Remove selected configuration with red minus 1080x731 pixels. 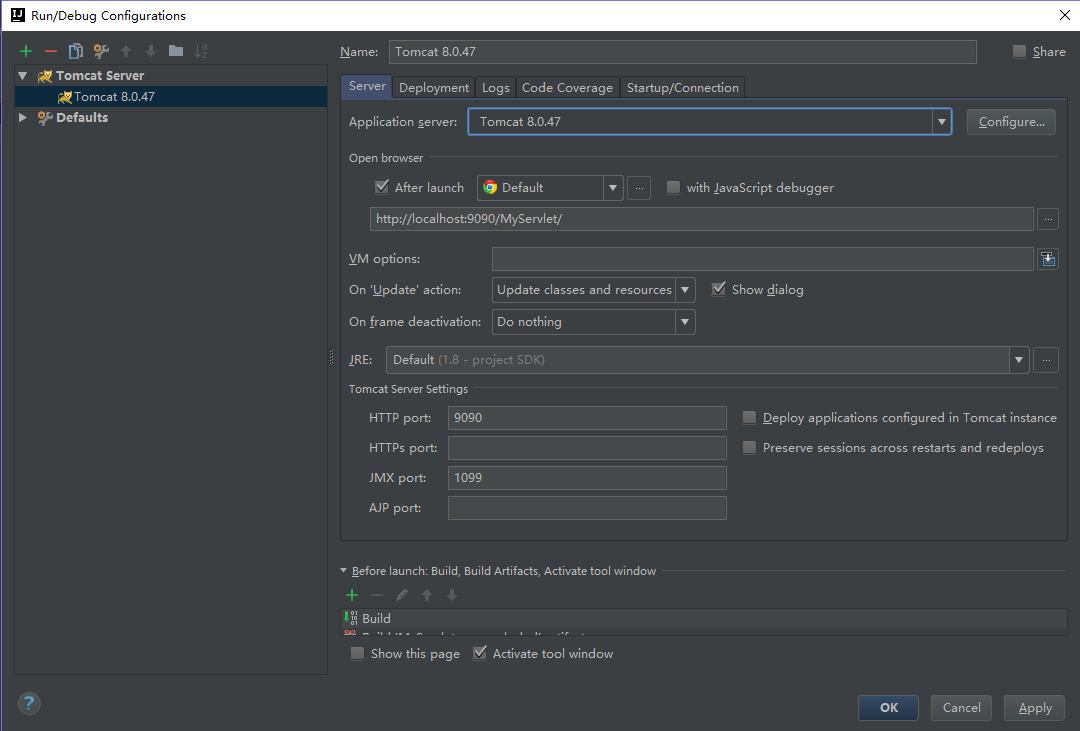[51, 51]
